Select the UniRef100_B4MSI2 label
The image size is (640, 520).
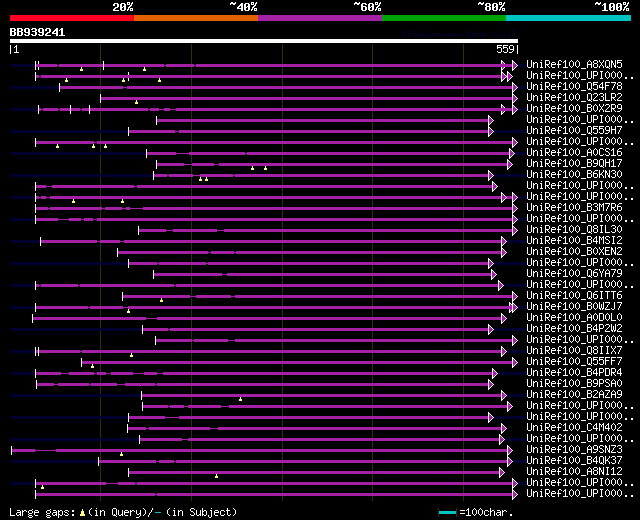574,241
